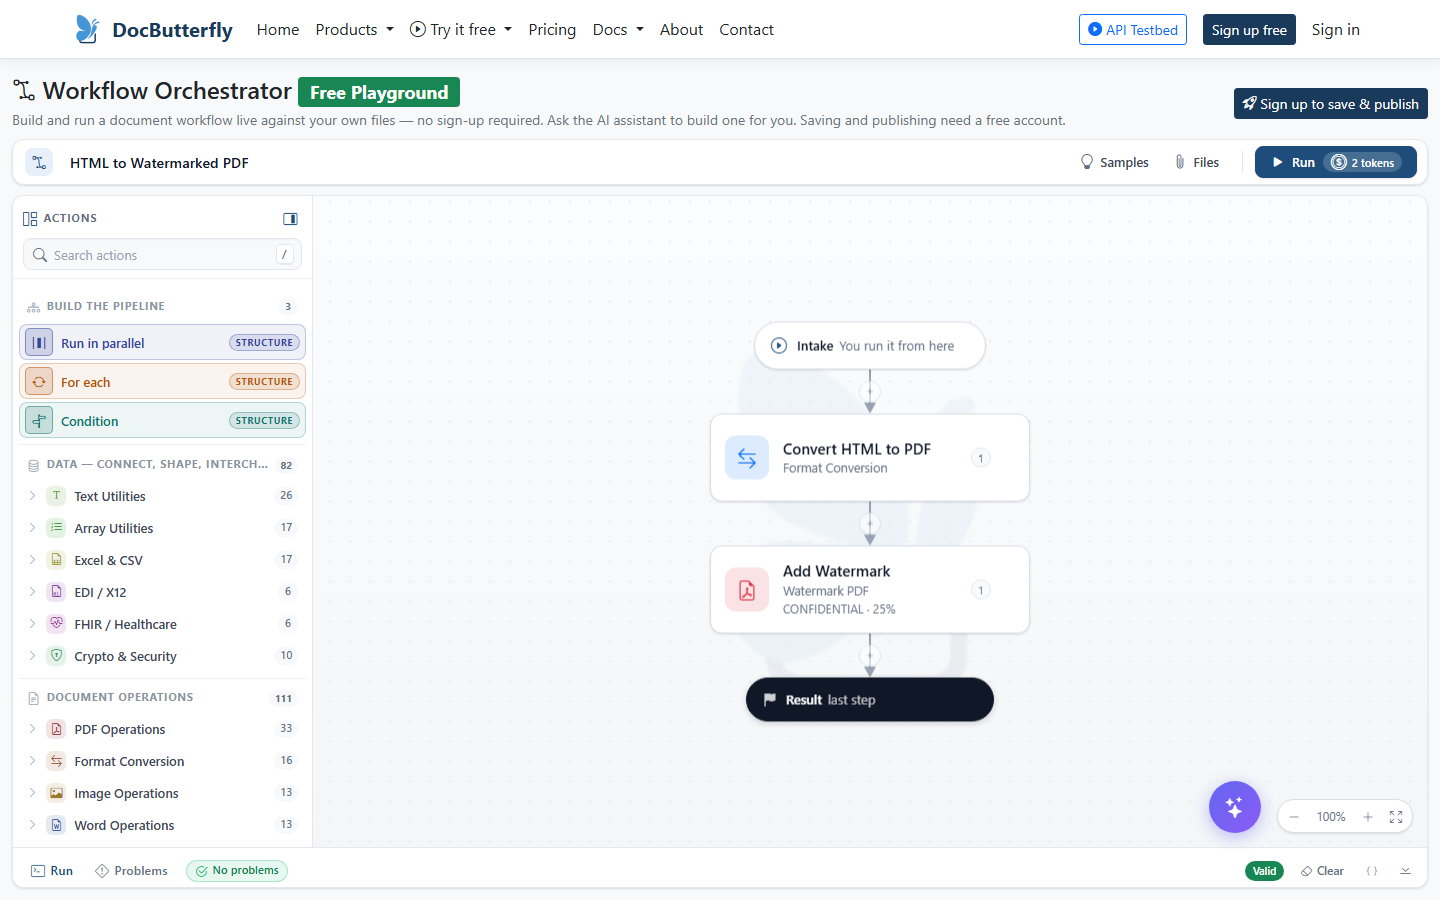
Task: Focus the Search actions field
Action: (x=162, y=255)
